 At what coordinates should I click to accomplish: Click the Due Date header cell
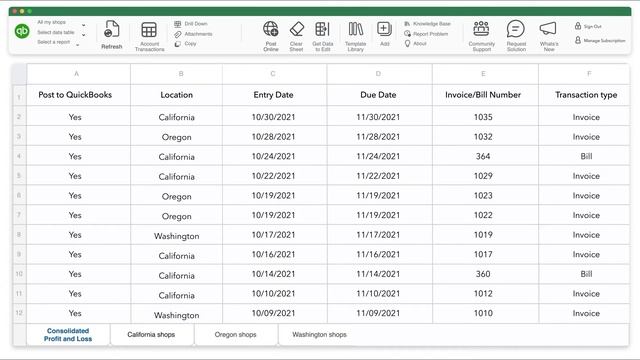coord(379,95)
